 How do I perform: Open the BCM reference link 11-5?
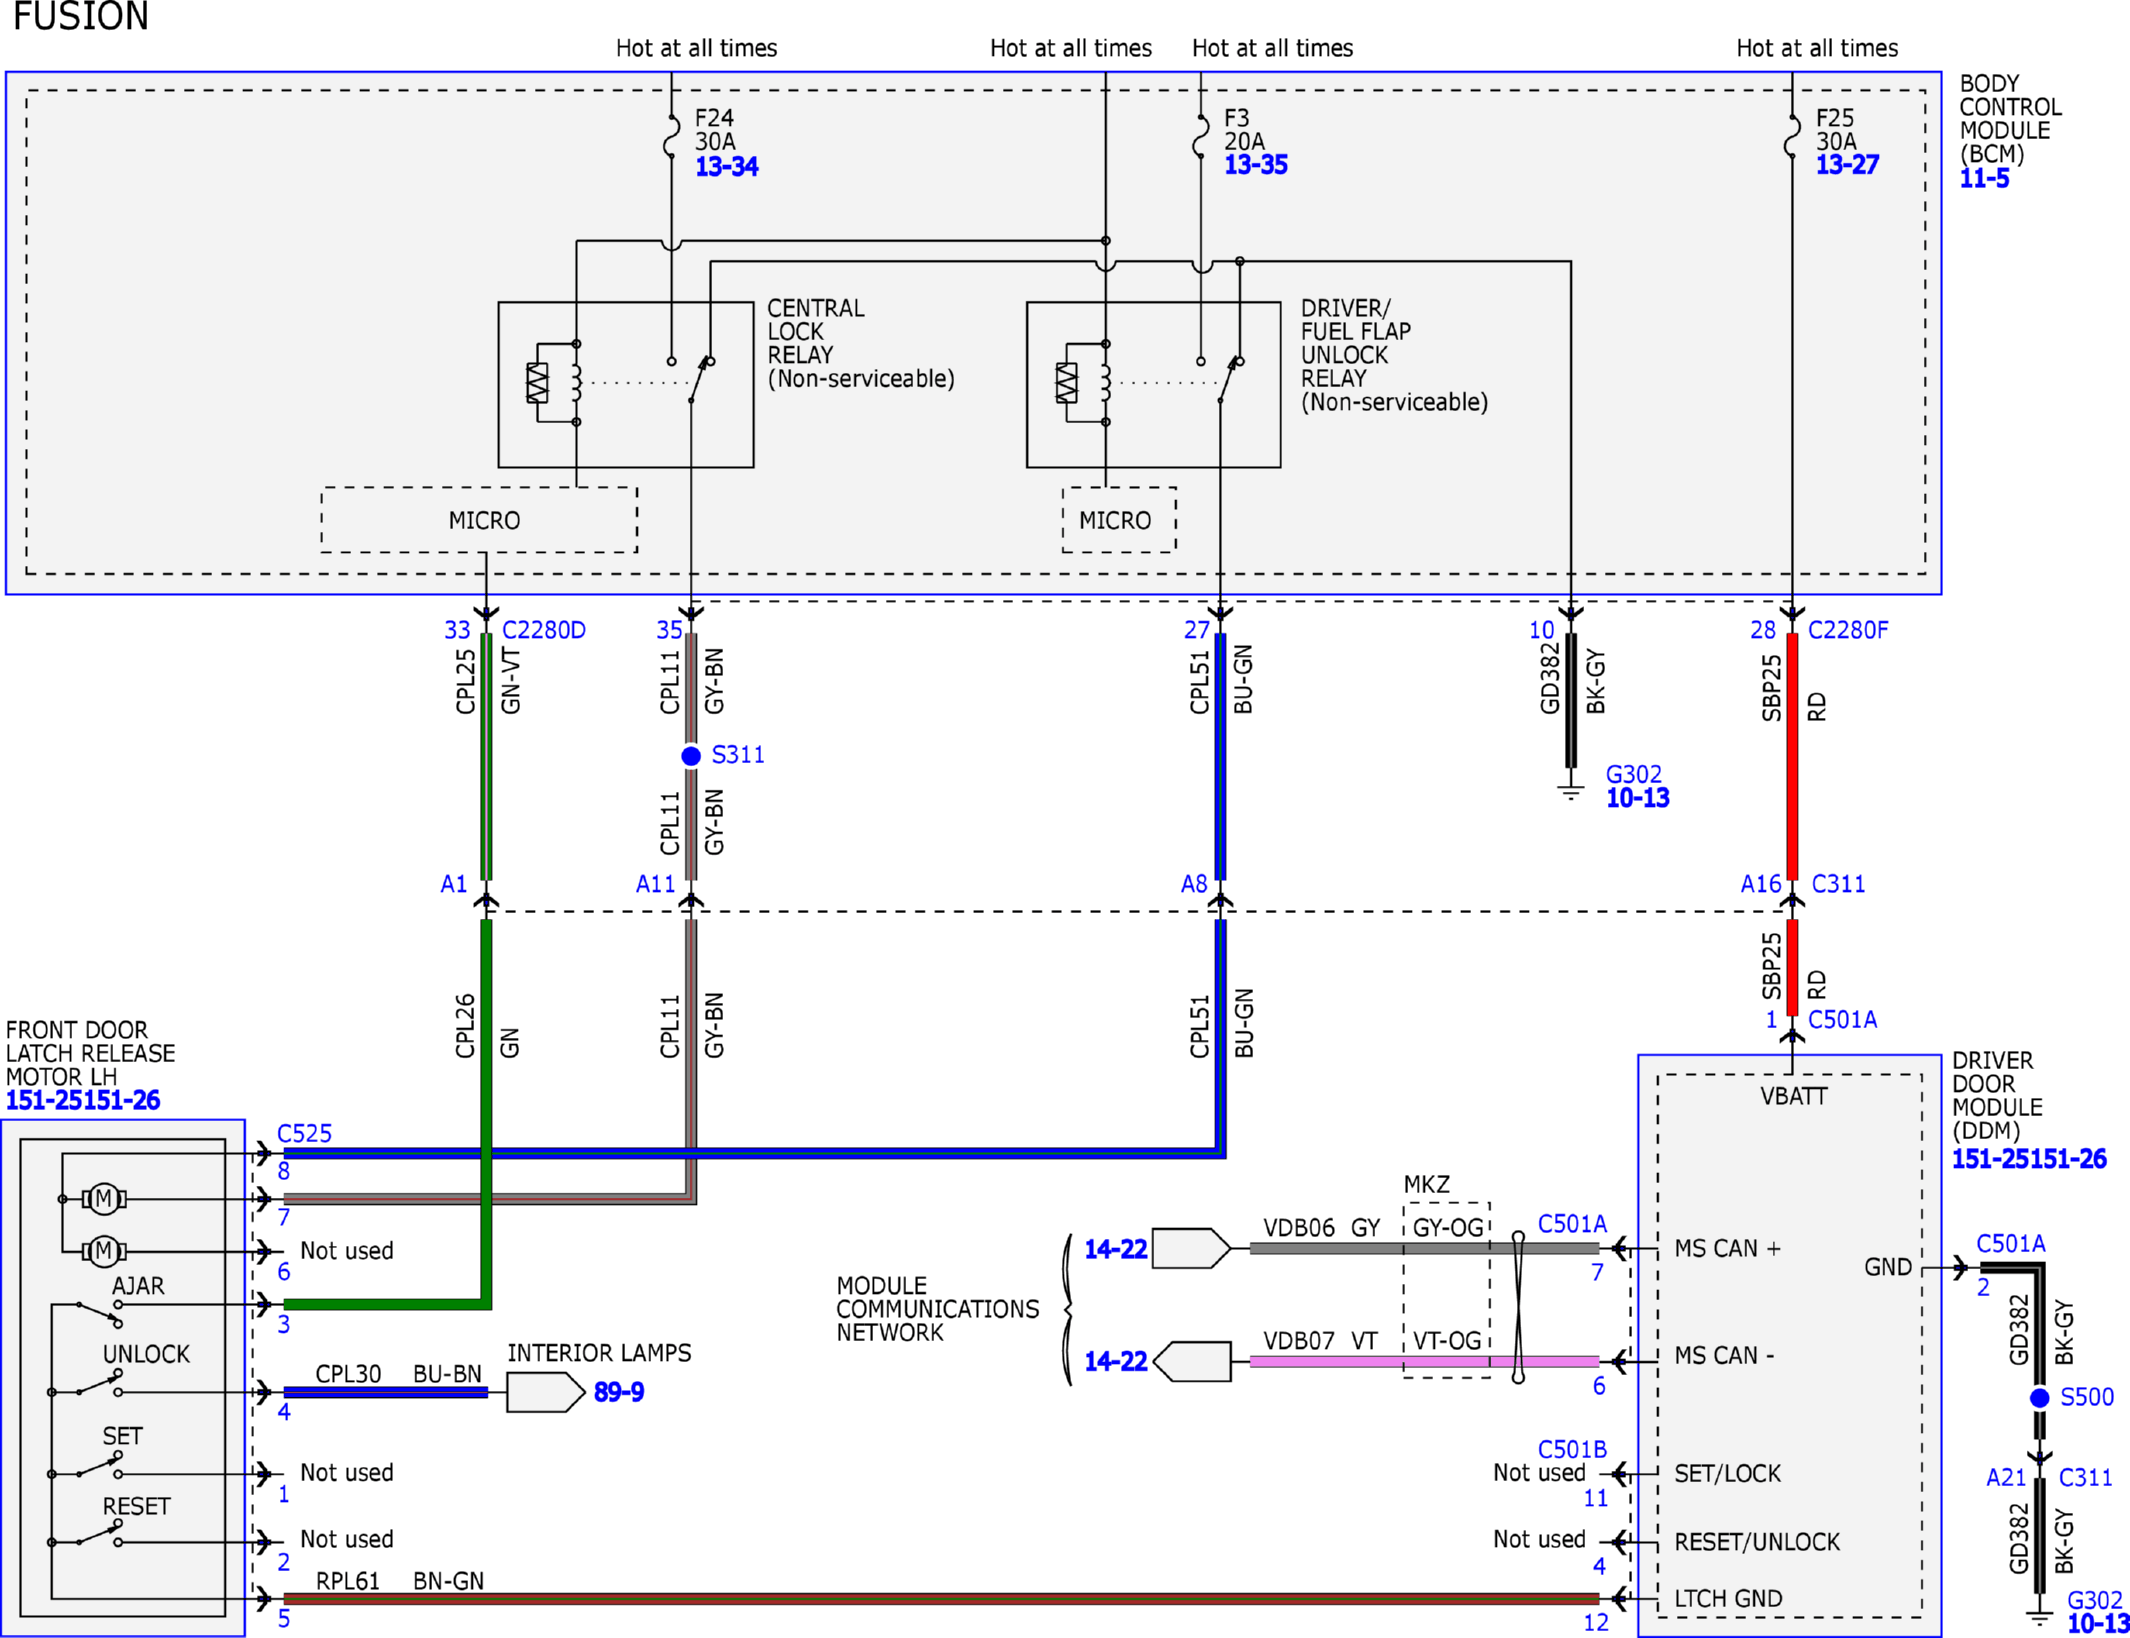pyautogui.click(x=1984, y=179)
